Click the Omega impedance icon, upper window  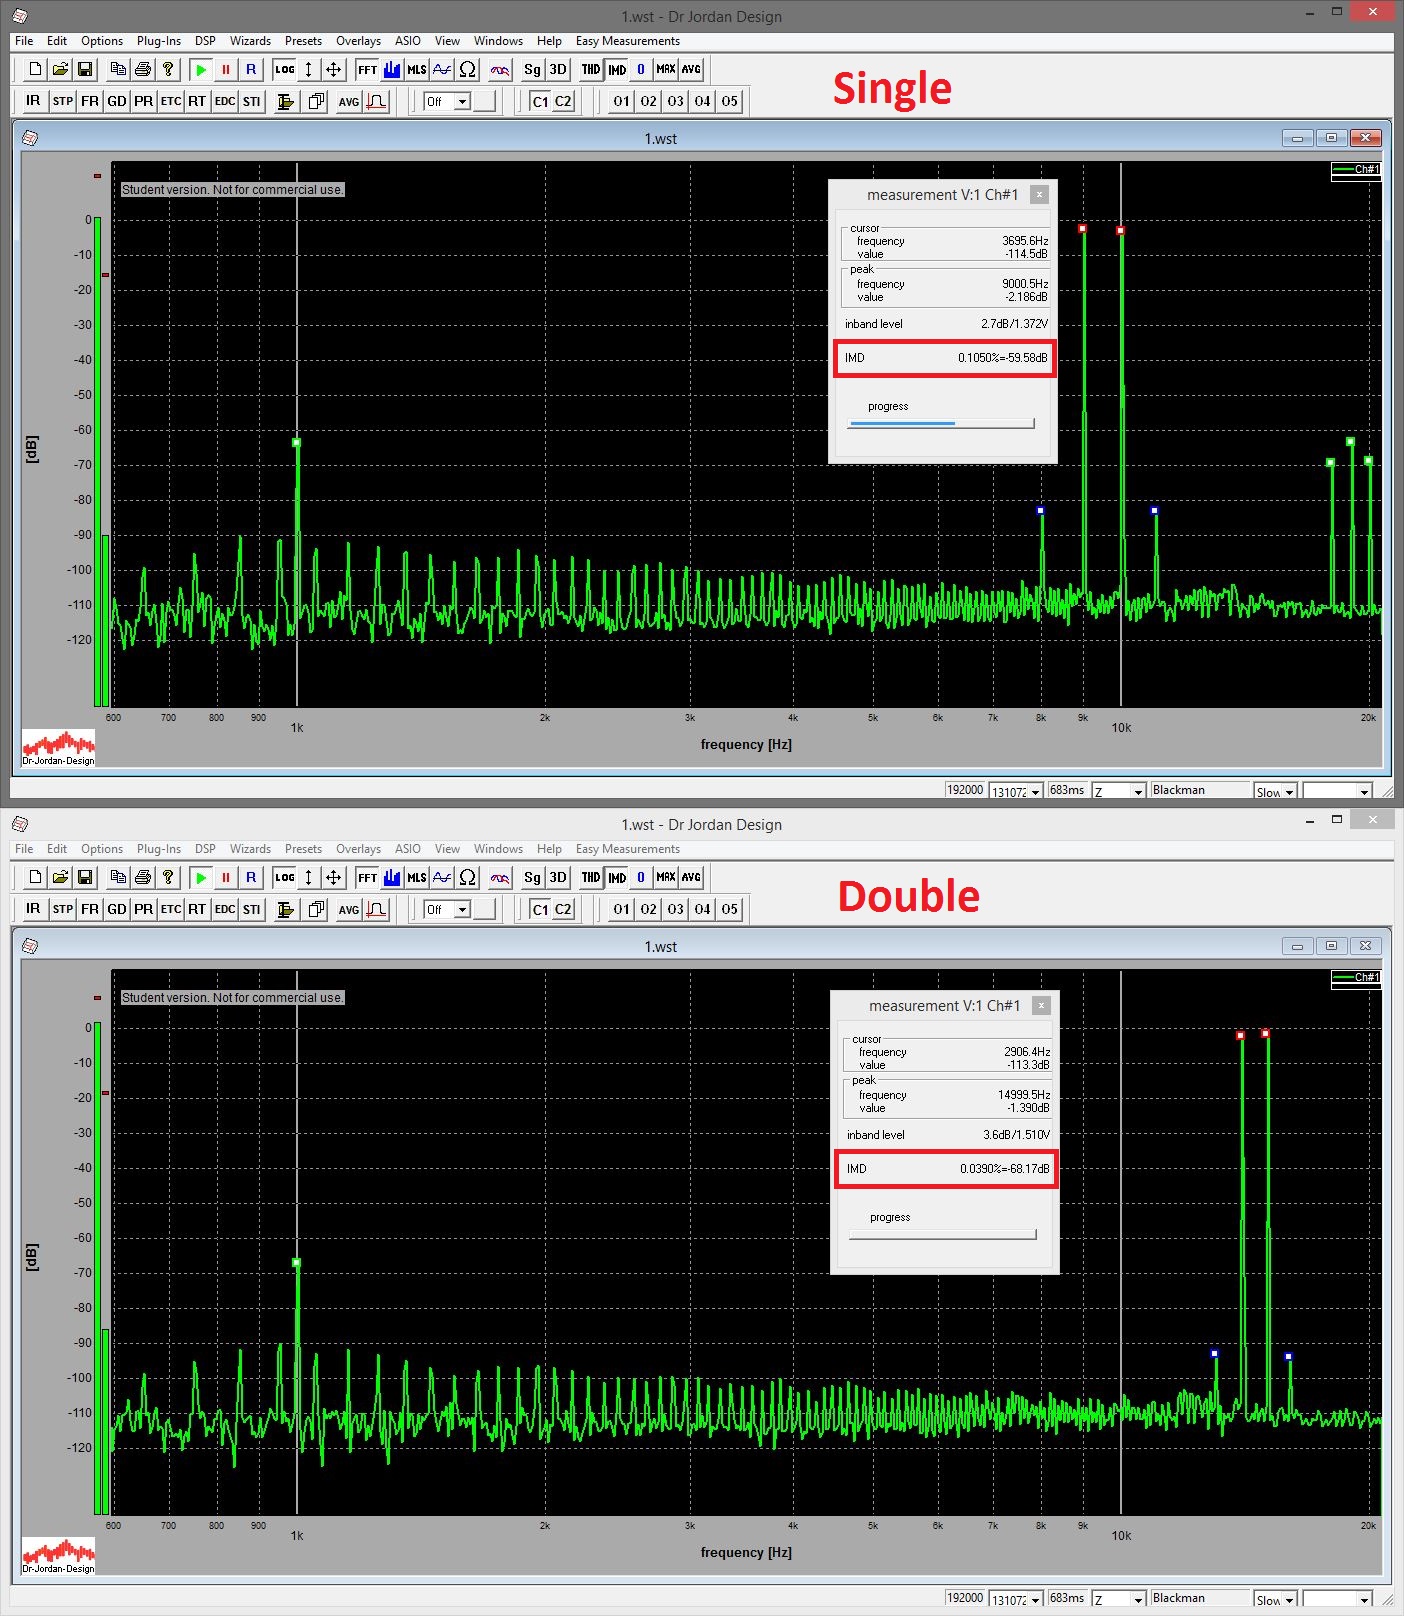467,70
